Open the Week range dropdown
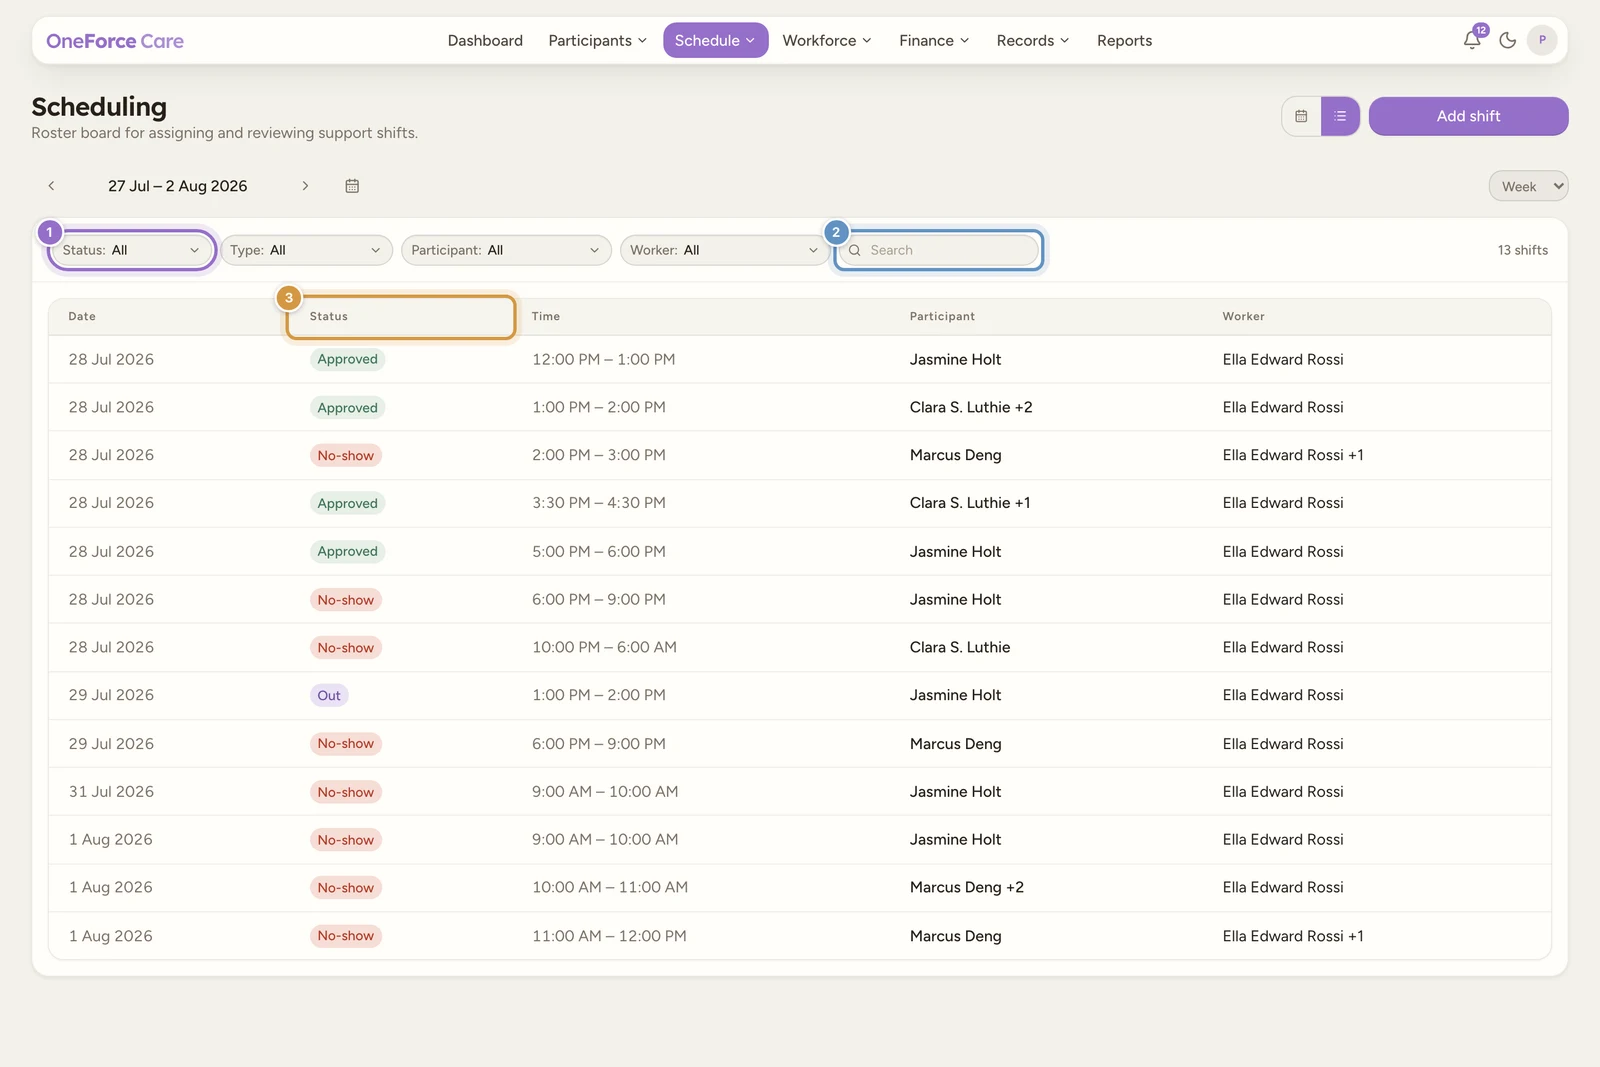Screen dimensions: 1600x1067 (x=1528, y=186)
